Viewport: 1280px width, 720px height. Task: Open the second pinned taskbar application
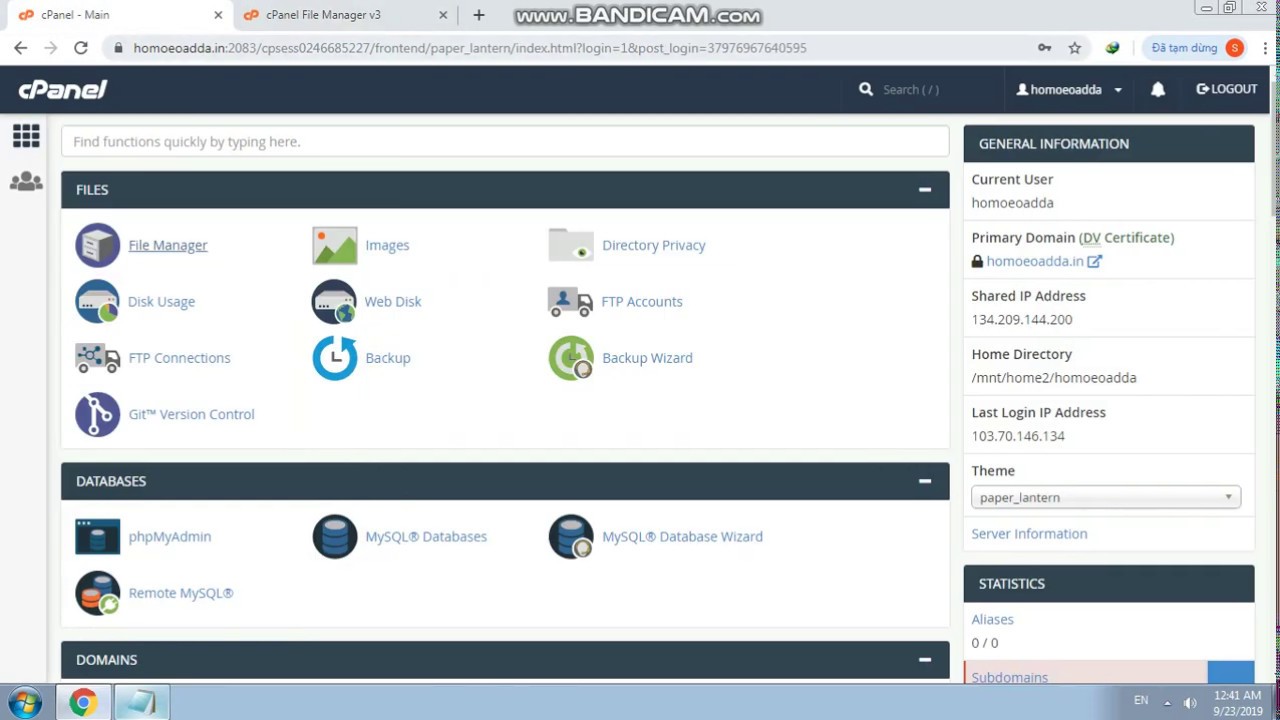point(141,702)
